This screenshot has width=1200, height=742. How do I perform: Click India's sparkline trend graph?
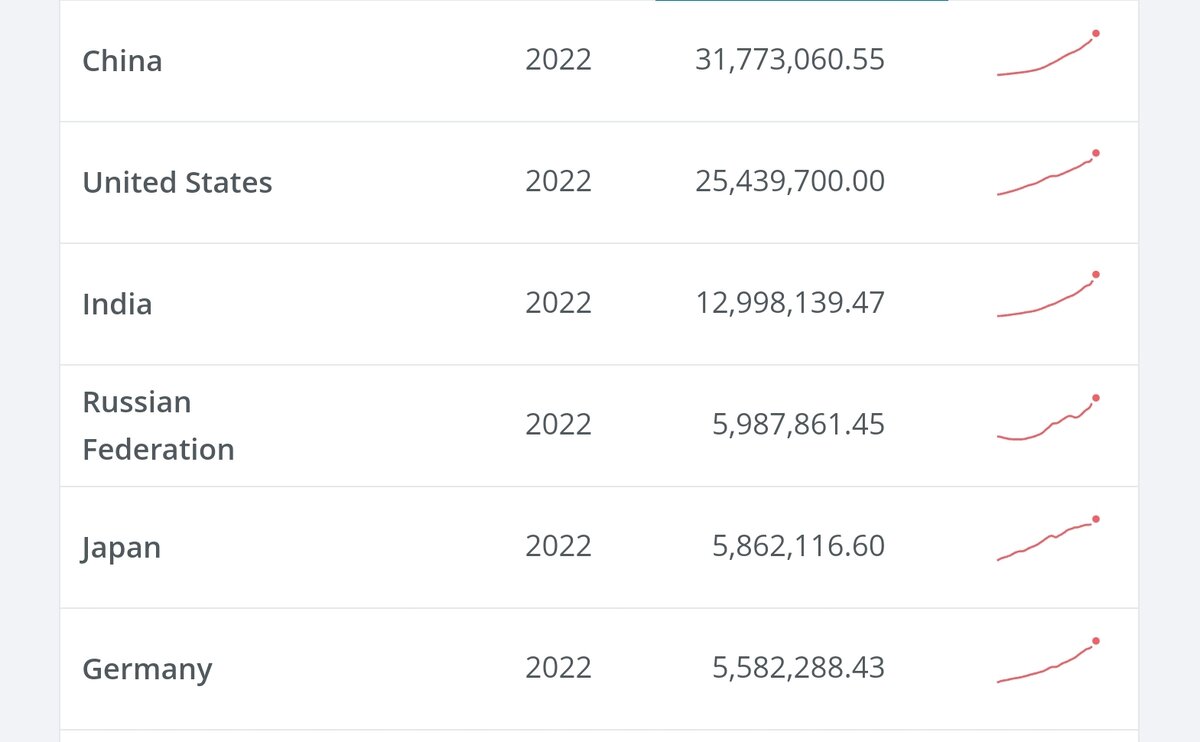tap(1048, 297)
